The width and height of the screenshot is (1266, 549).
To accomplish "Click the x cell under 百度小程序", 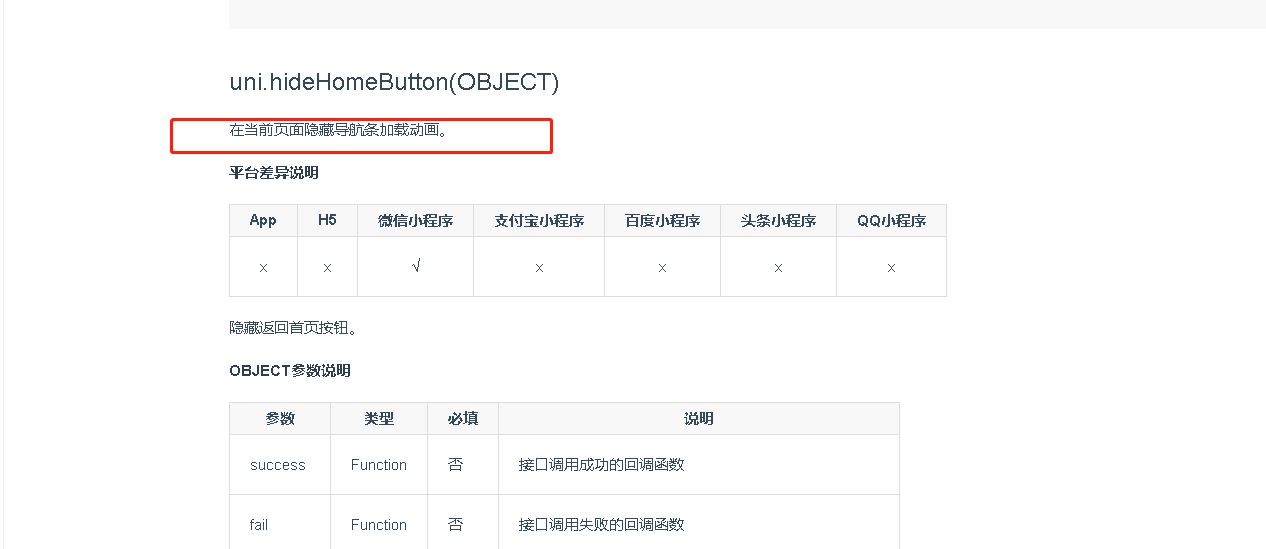I will [662, 267].
